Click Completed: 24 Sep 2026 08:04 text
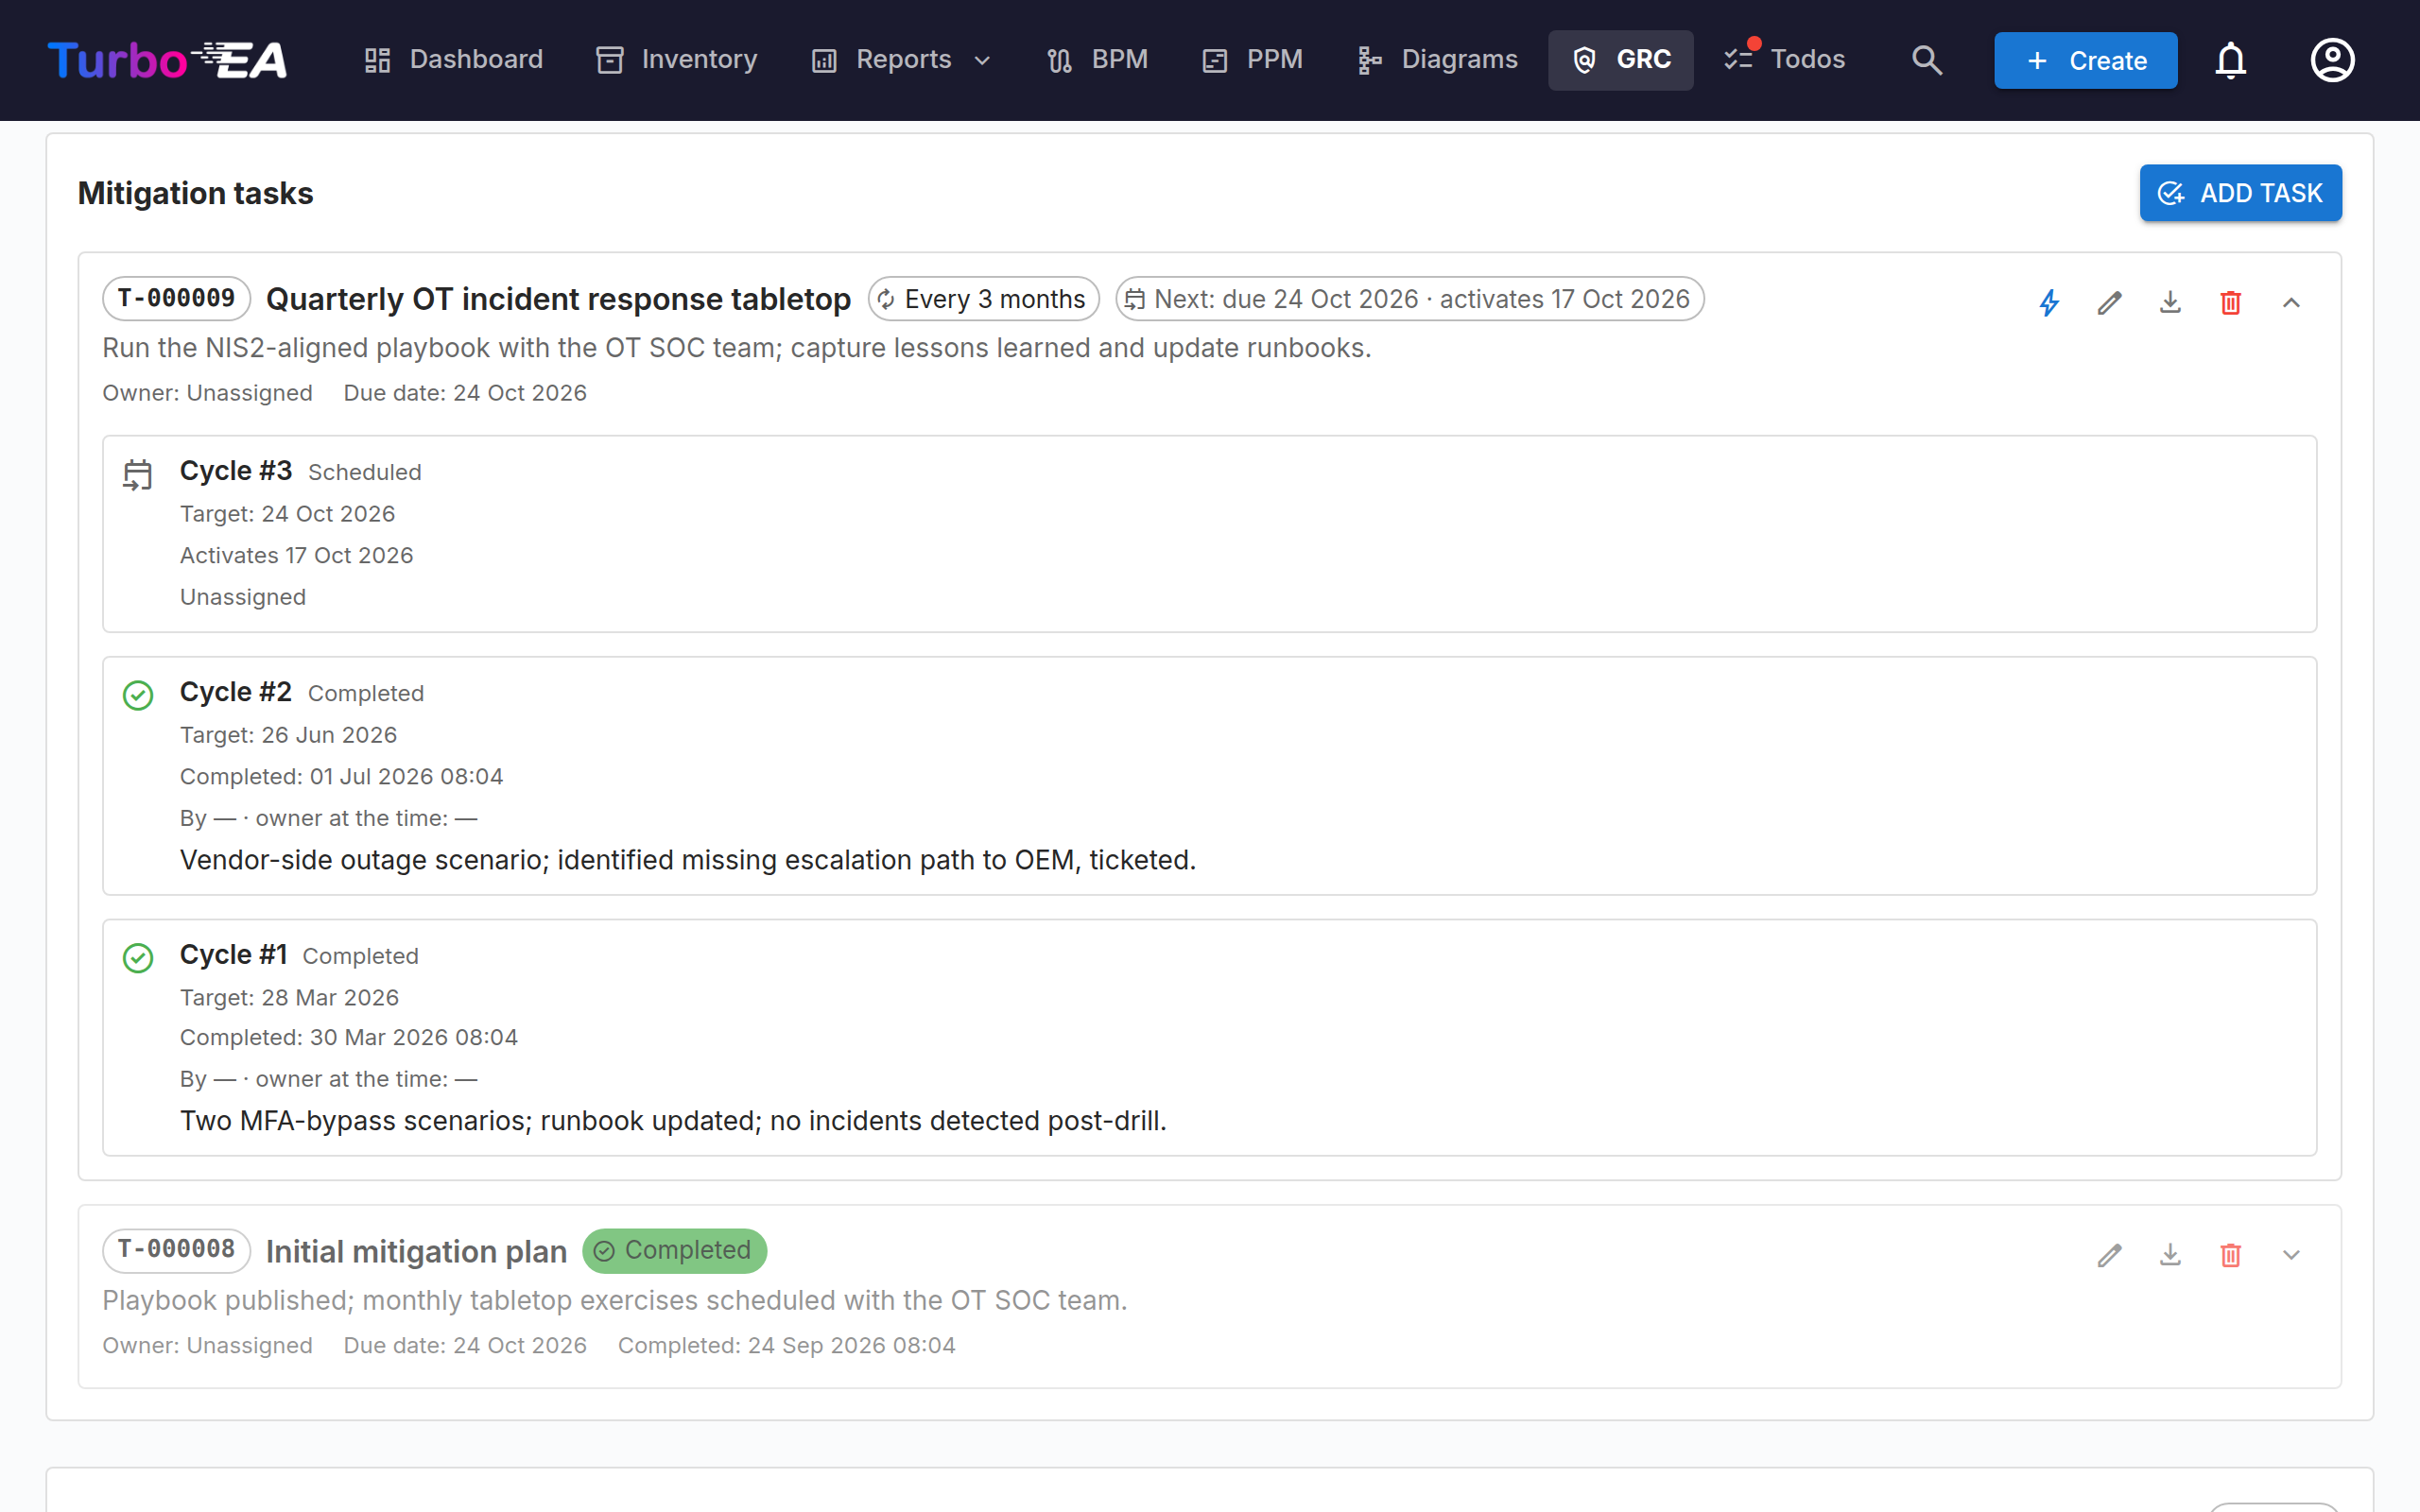Viewport: 2420px width, 1512px height. [x=786, y=1345]
